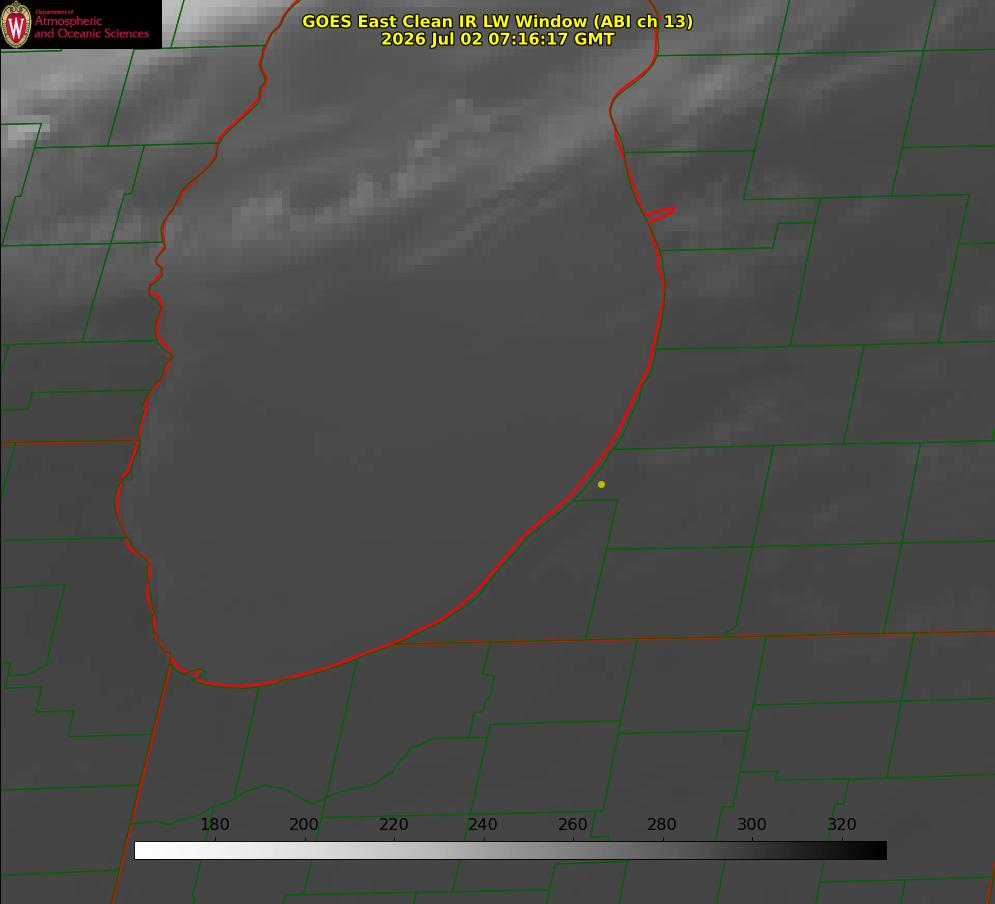
Task: Click the 260 label on the colorbar
Action: click(x=572, y=824)
